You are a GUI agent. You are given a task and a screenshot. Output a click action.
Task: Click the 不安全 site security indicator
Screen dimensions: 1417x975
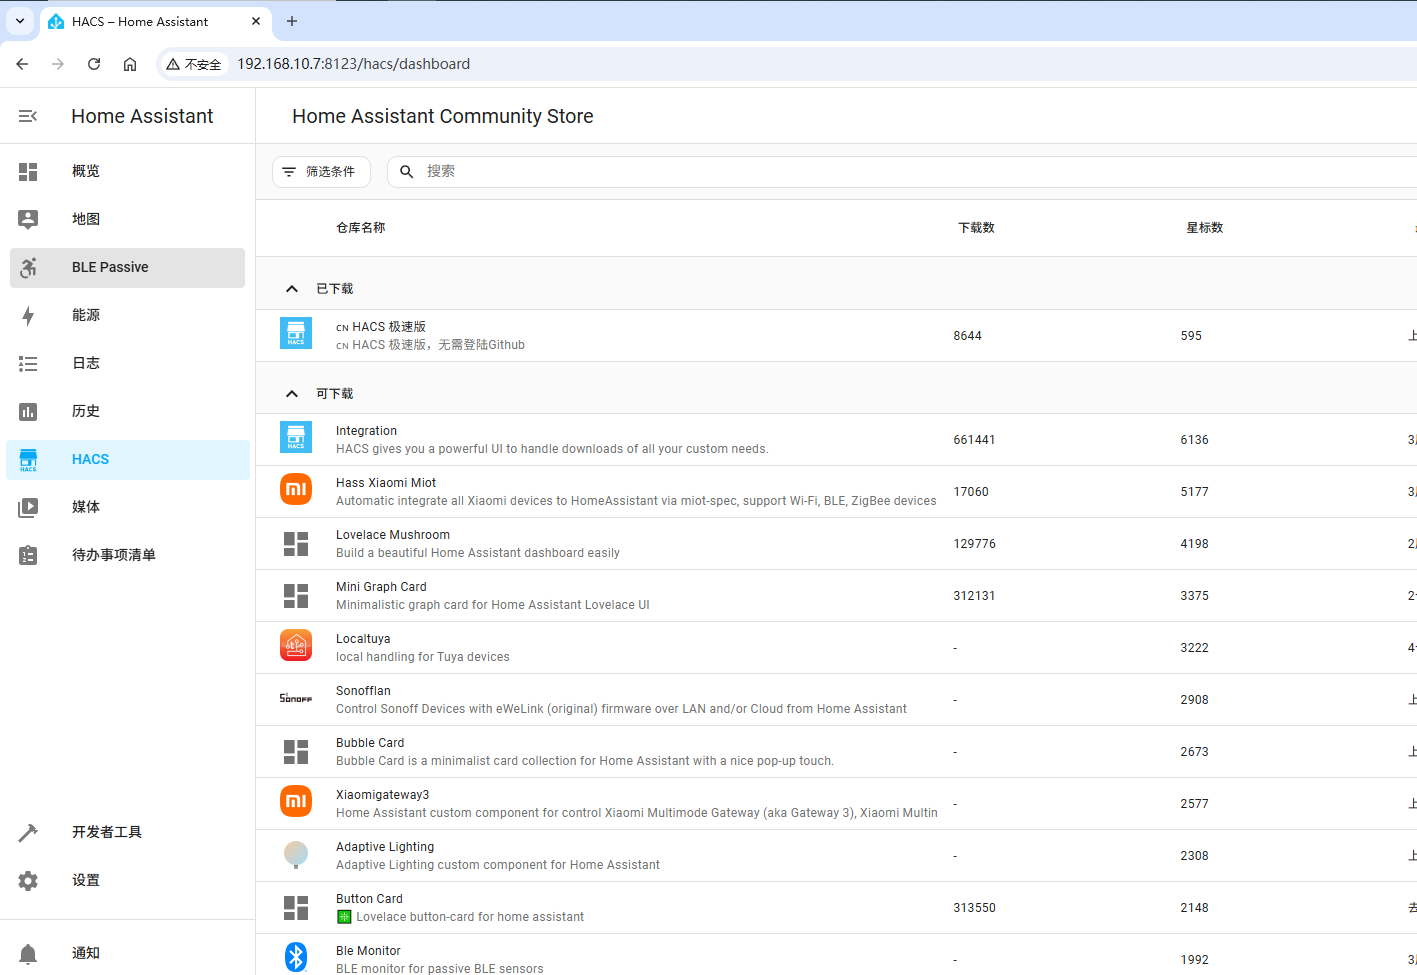[x=194, y=64]
